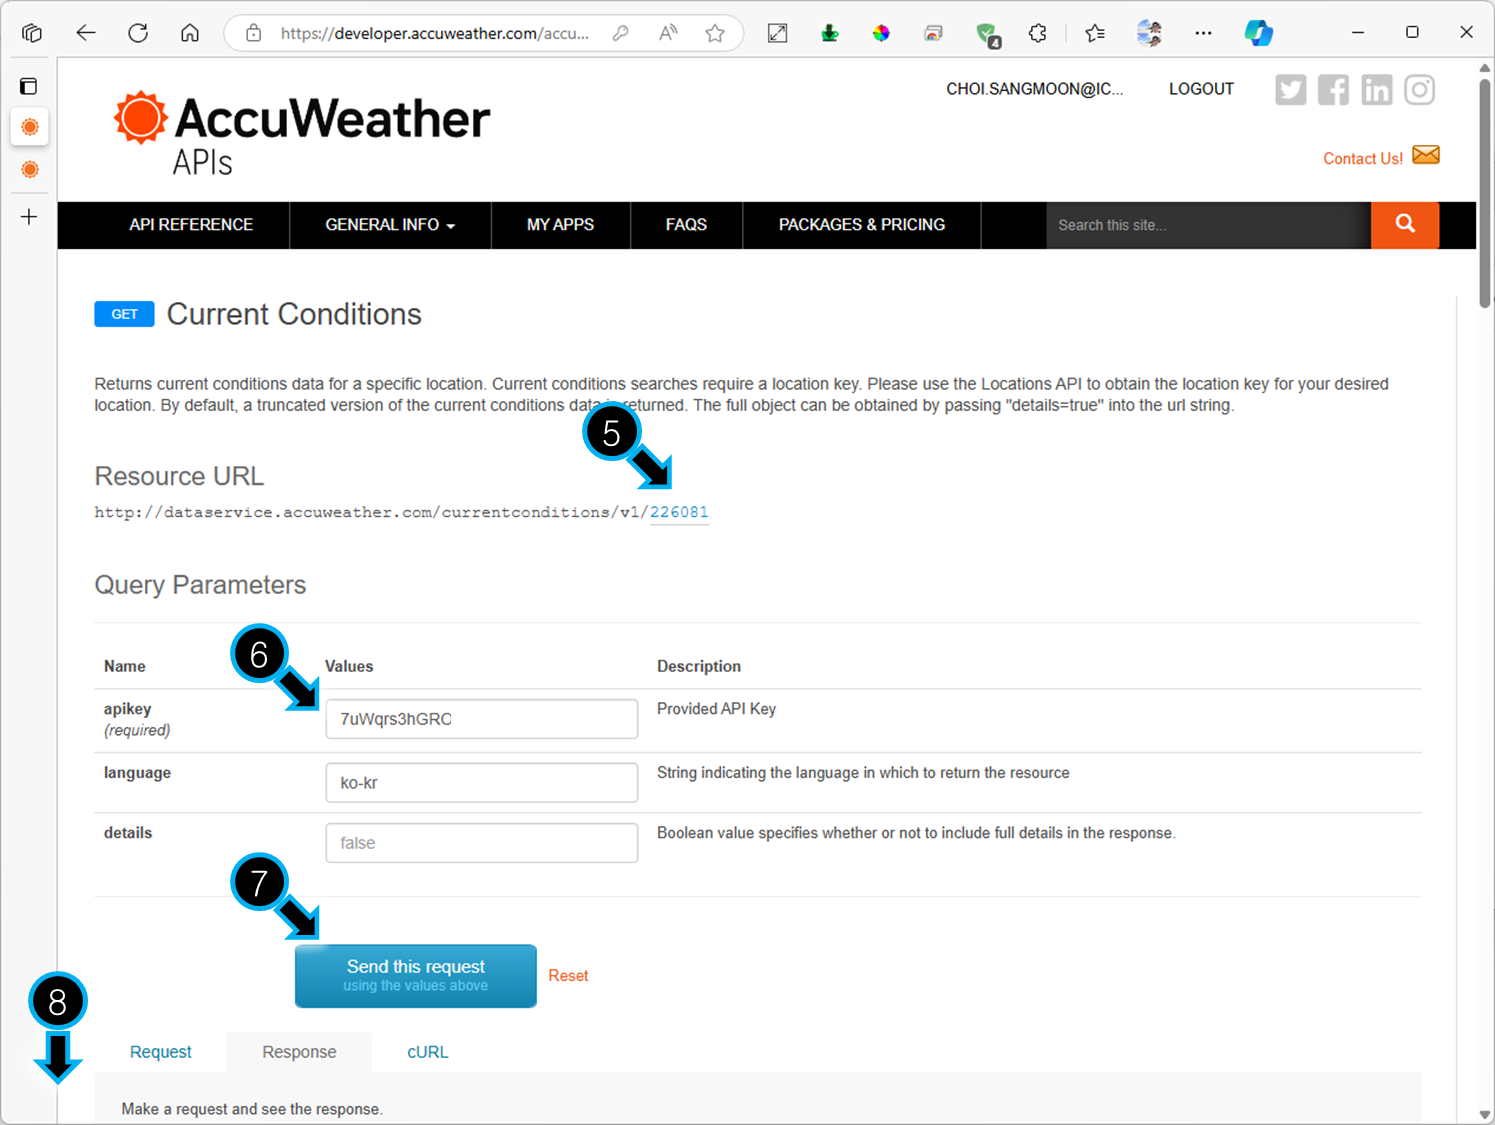
Task: Visit AccuWeather Twitter icon
Action: [x=1290, y=90]
